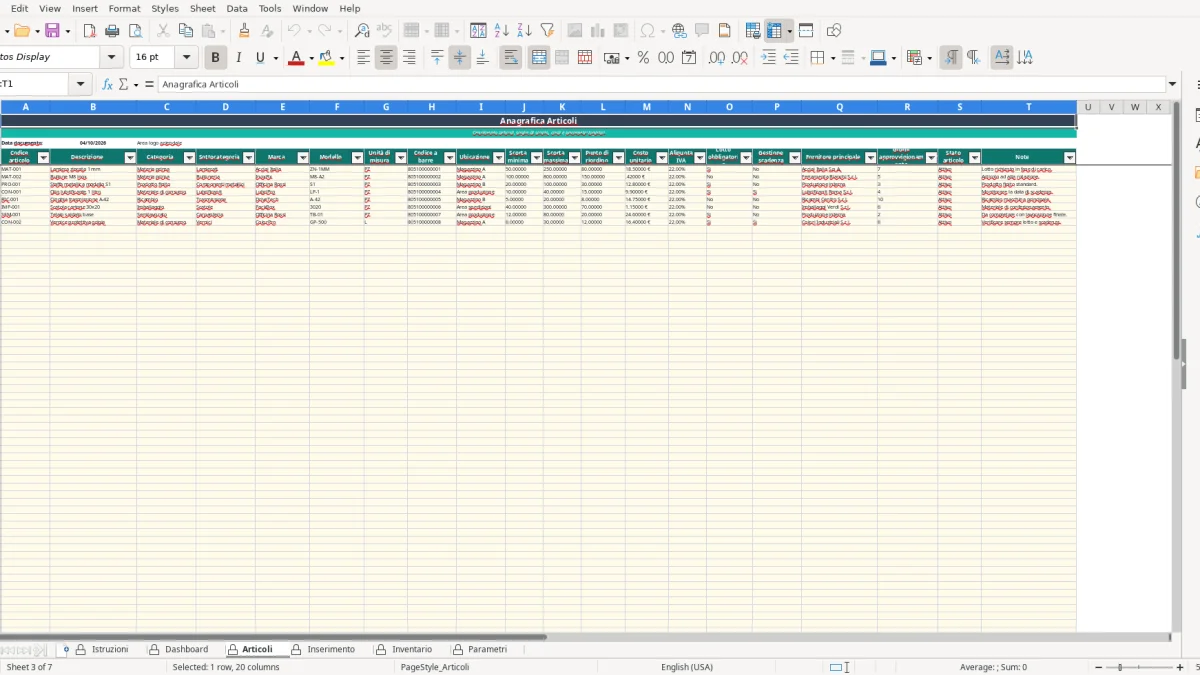Increase the cell indent
Image resolution: width=1200 pixels, height=675 pixels.
pos(768,58)
